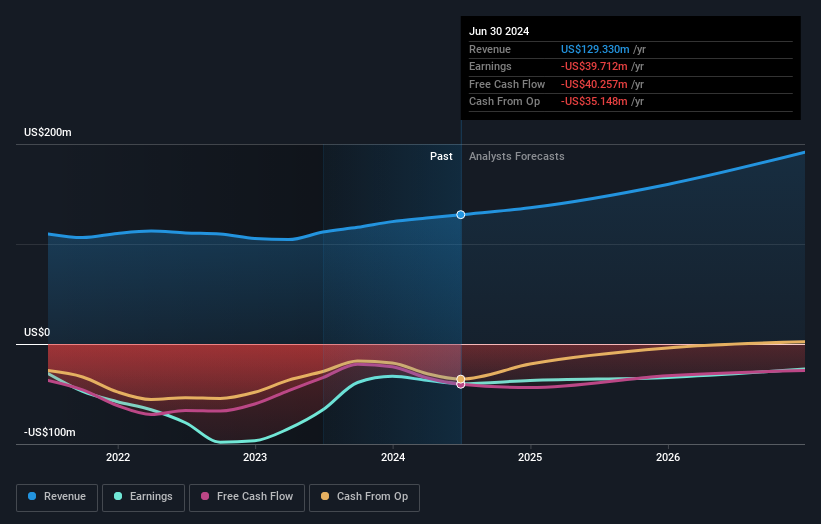Toggle the Revenue legend button

[57, 497]
